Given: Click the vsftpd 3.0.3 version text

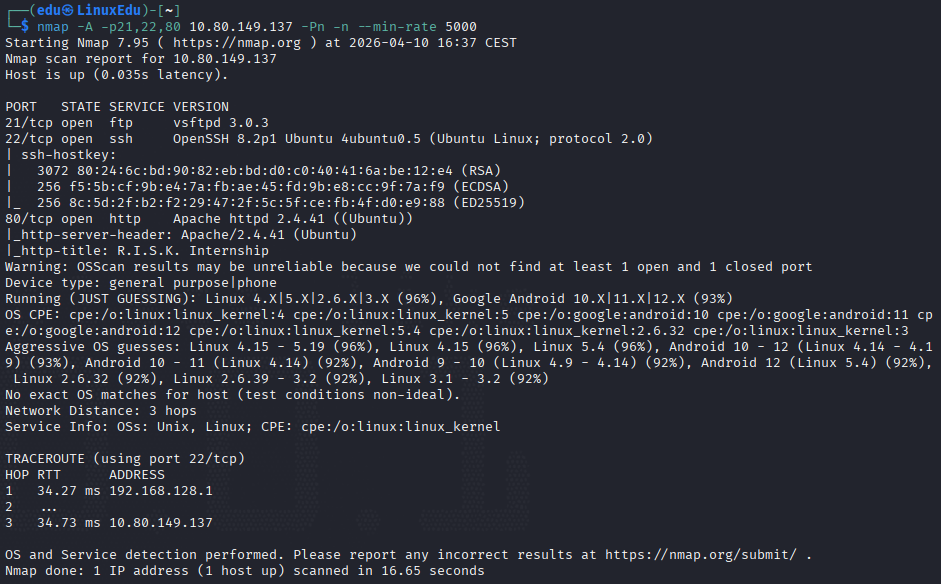Looking at the screenshot, I should coord(221,122).
